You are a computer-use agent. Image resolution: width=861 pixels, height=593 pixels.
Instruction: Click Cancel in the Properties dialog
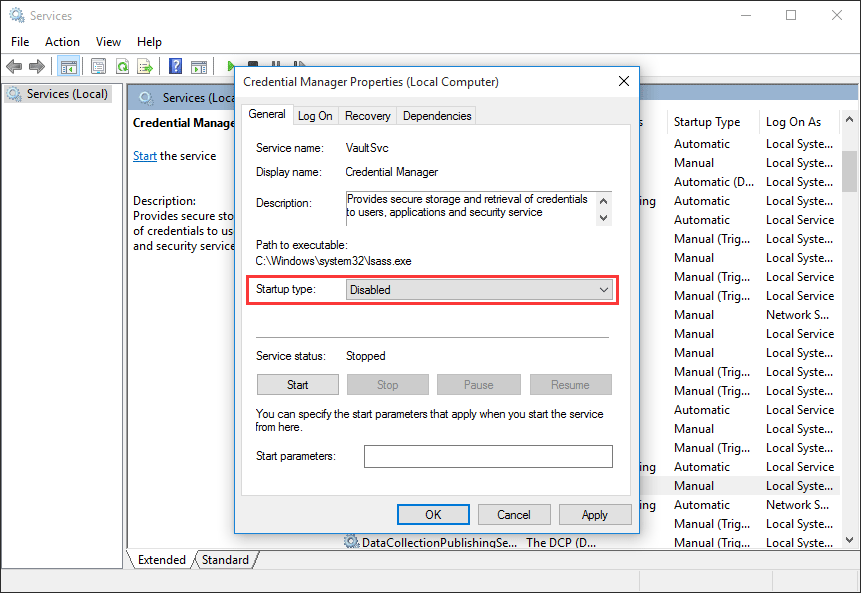pyautogui.click(x=514, y=514)
